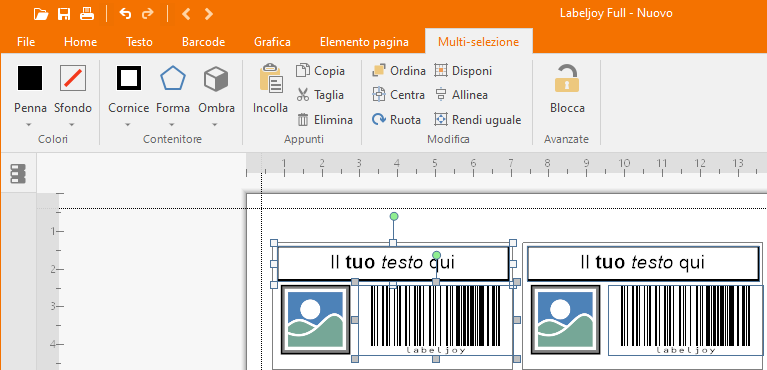Click the Elimina trash button
This screenshot has width=767, height=370.
(325, 119)
